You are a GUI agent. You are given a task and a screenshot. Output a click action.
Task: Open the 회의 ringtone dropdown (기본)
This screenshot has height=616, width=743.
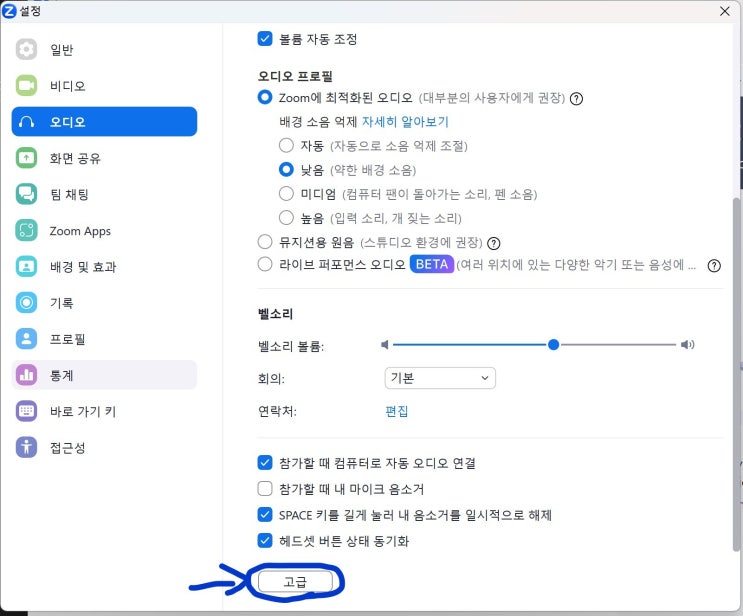point(440,378)
